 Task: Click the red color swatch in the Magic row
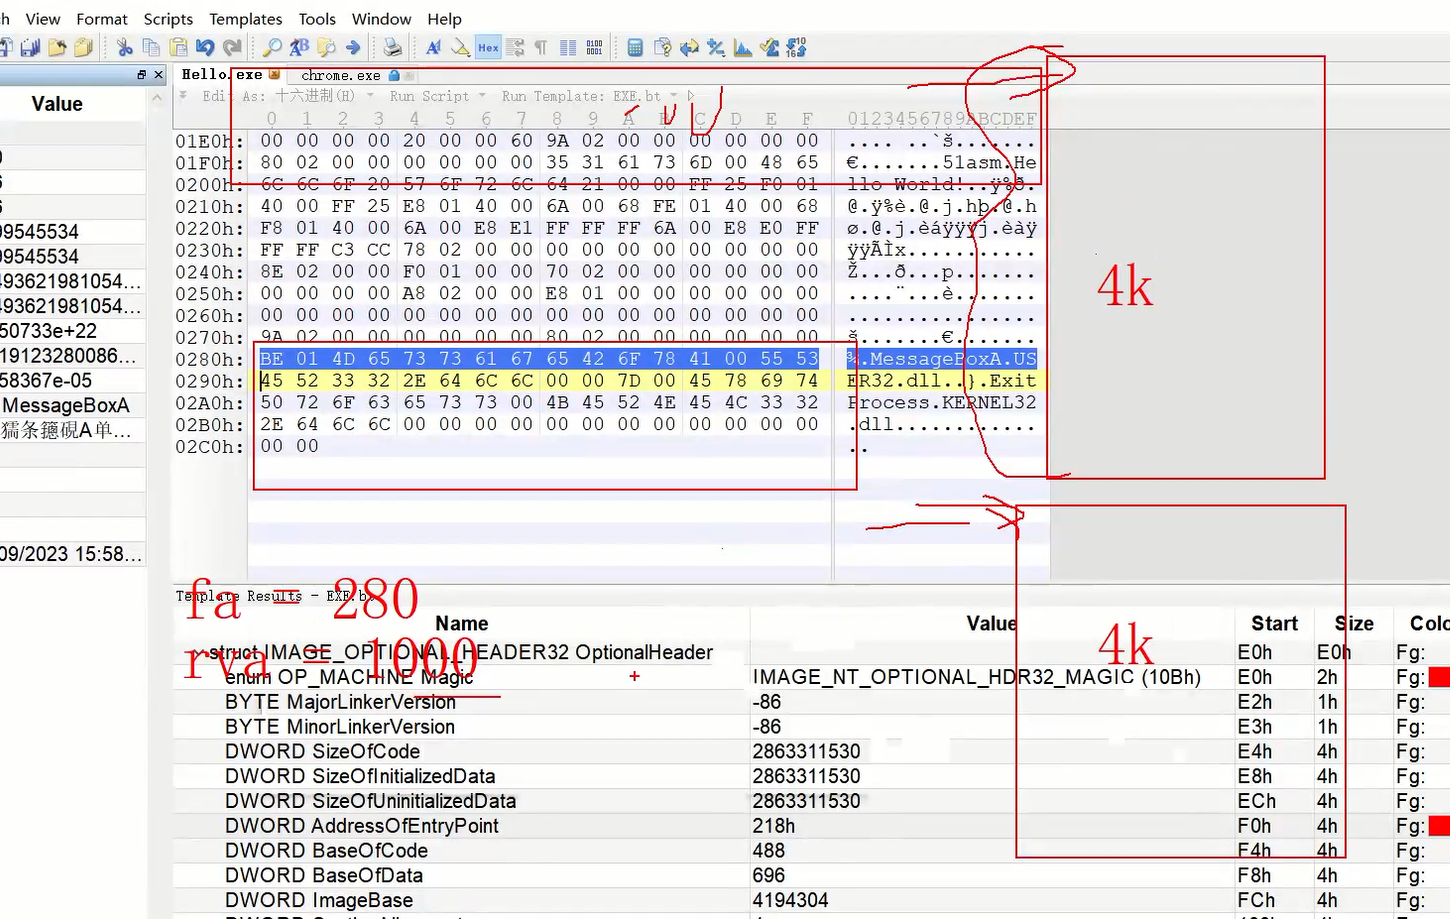click(1438, 677)
